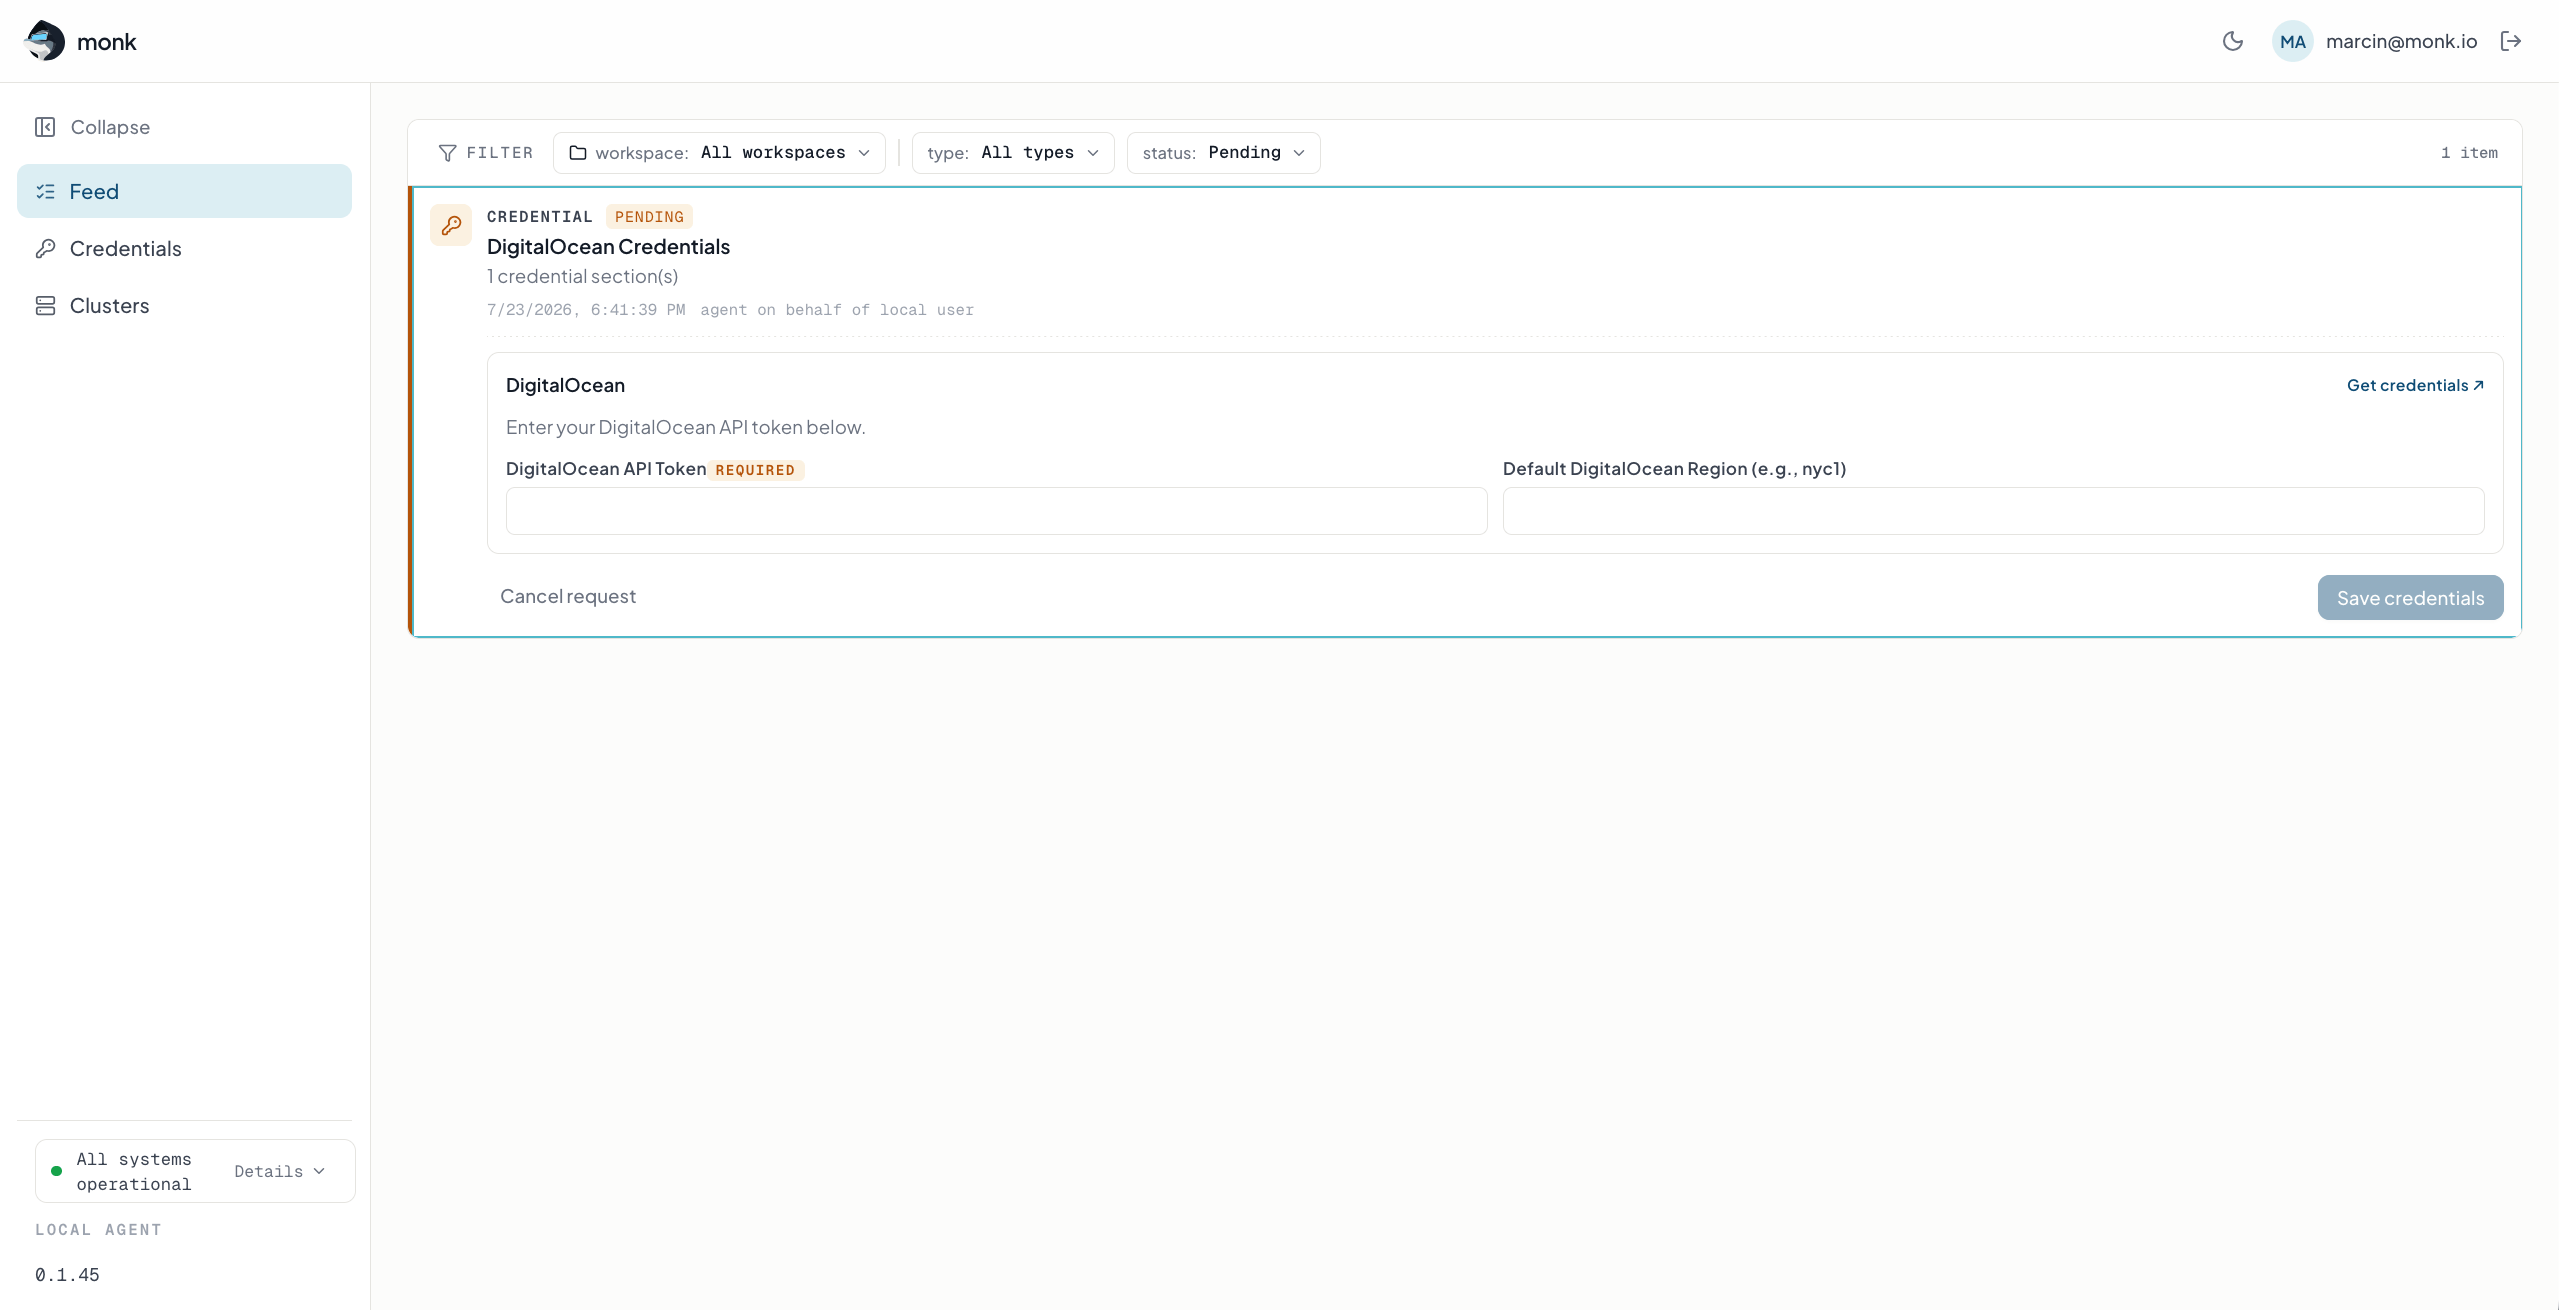Open the workspace filter dropdown
Image resolution: width=2559 pixels, height=1310 pixels.
[719, 153]
